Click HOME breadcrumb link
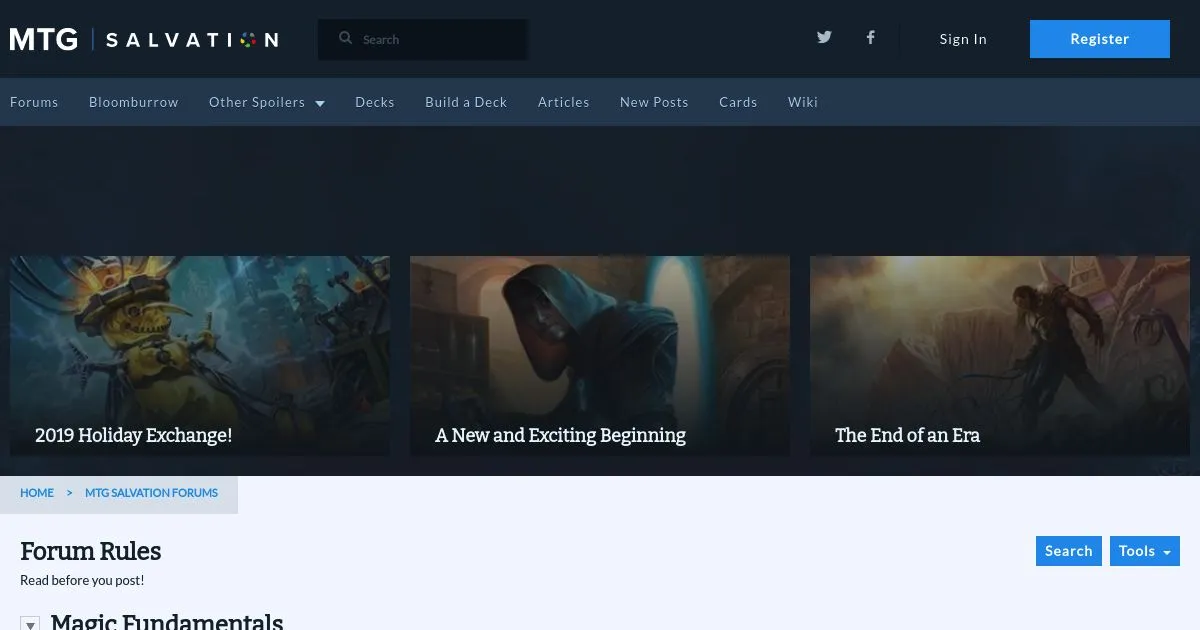Screen dimensions: 1200x630 (37, 493)
